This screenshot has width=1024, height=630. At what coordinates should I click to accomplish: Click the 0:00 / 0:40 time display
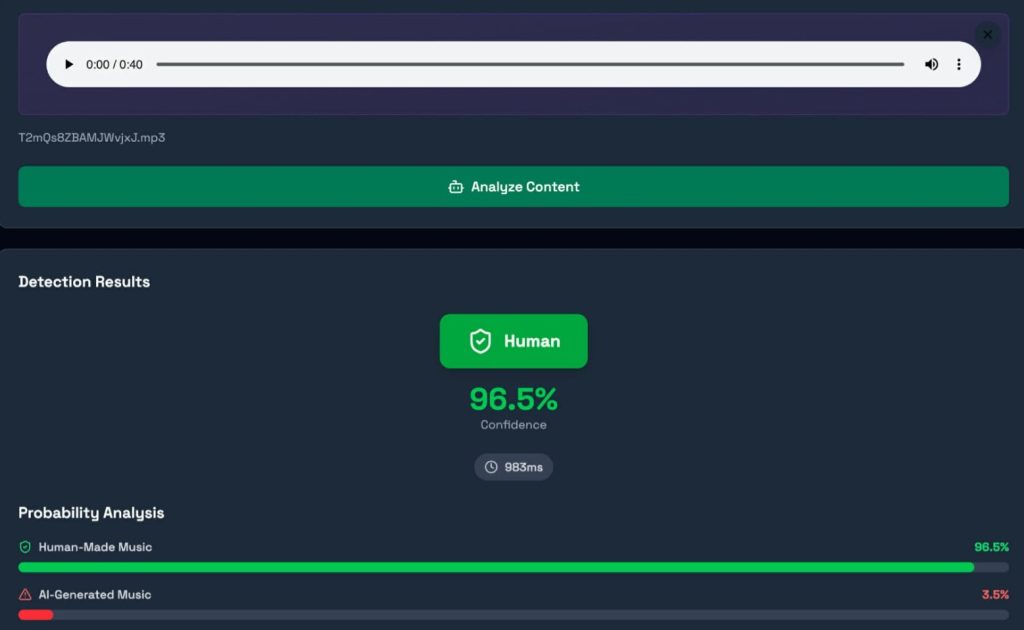point(114,65)
